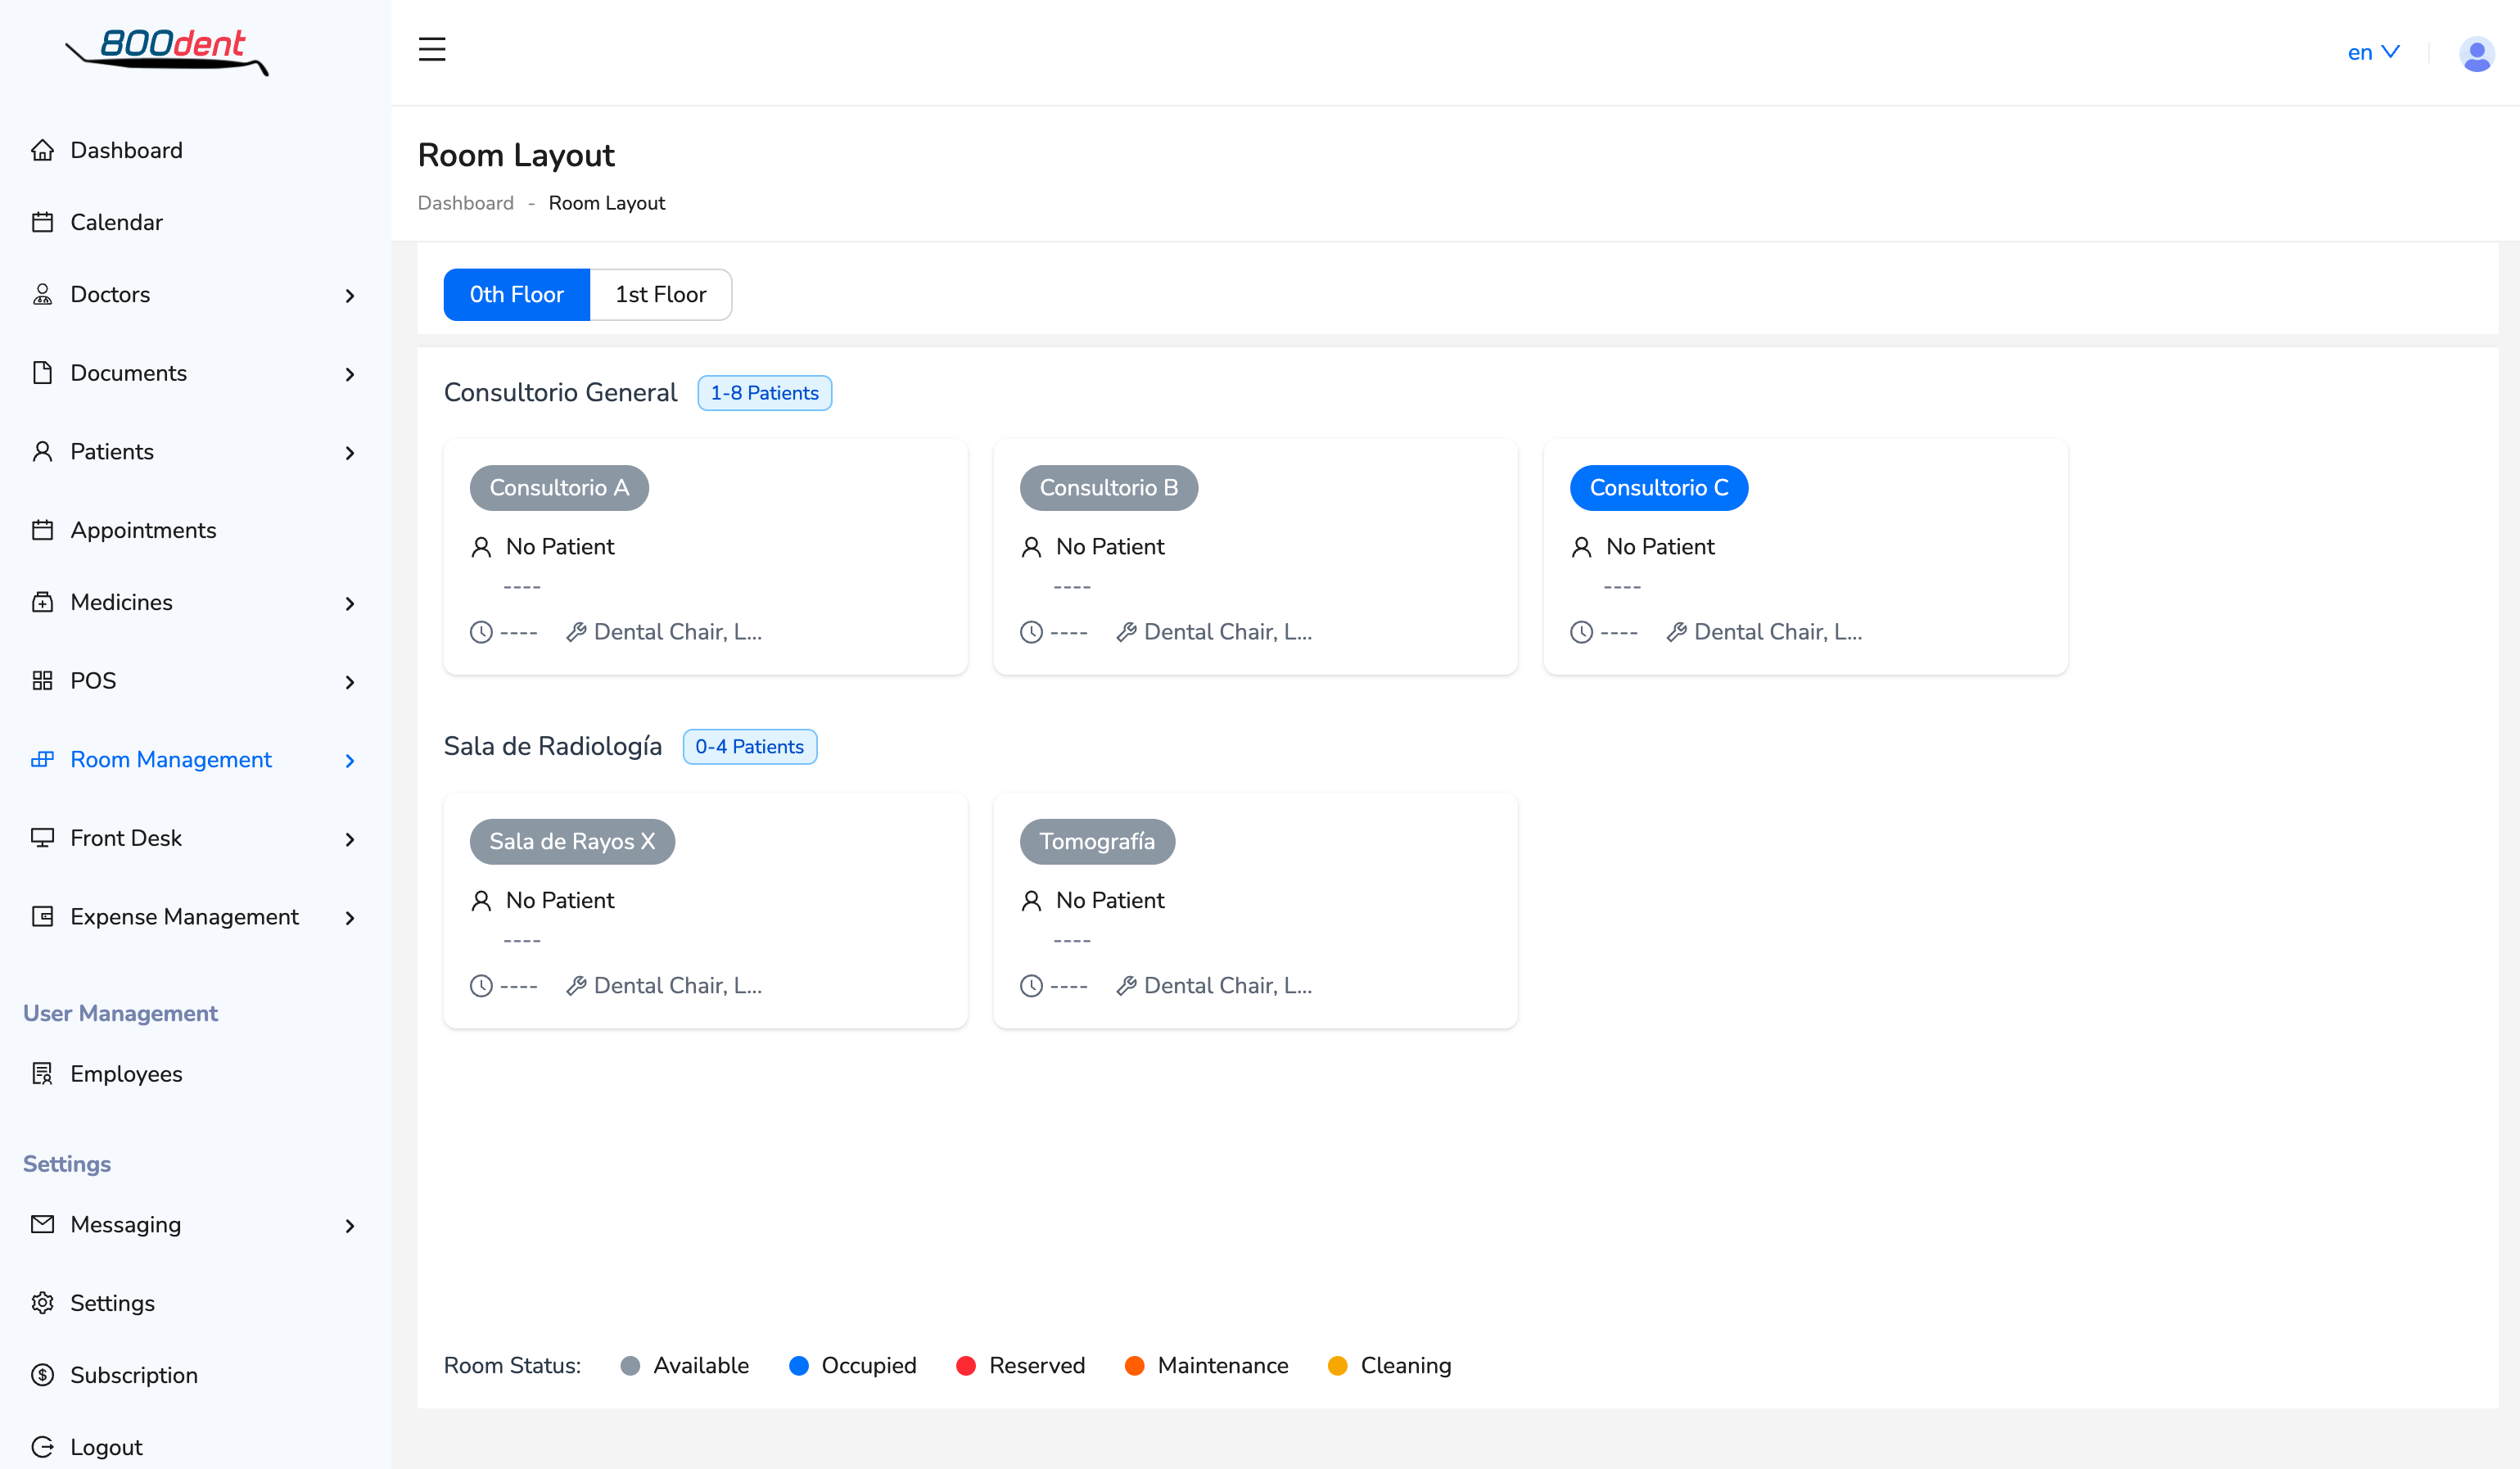Select the Tomografía room card
Image resolution: width=2520 pixels, height=1469 pixels.
tap(1254, 910)
